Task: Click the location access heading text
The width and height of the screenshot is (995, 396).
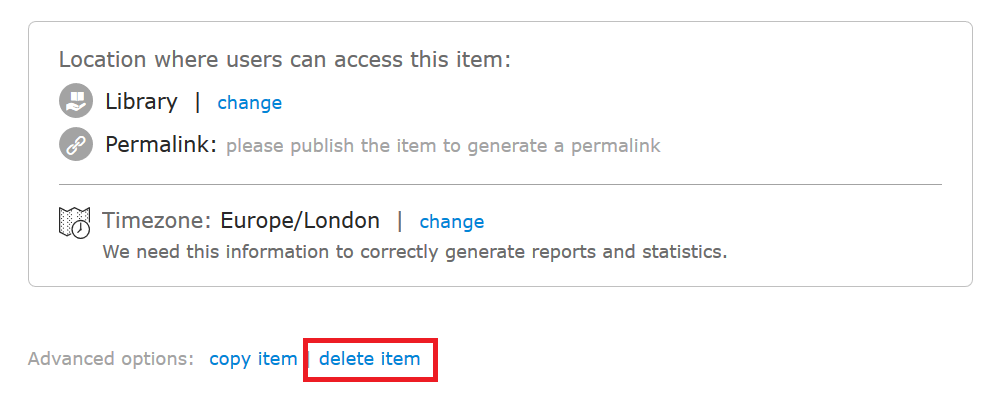Action: pos(285,60)
